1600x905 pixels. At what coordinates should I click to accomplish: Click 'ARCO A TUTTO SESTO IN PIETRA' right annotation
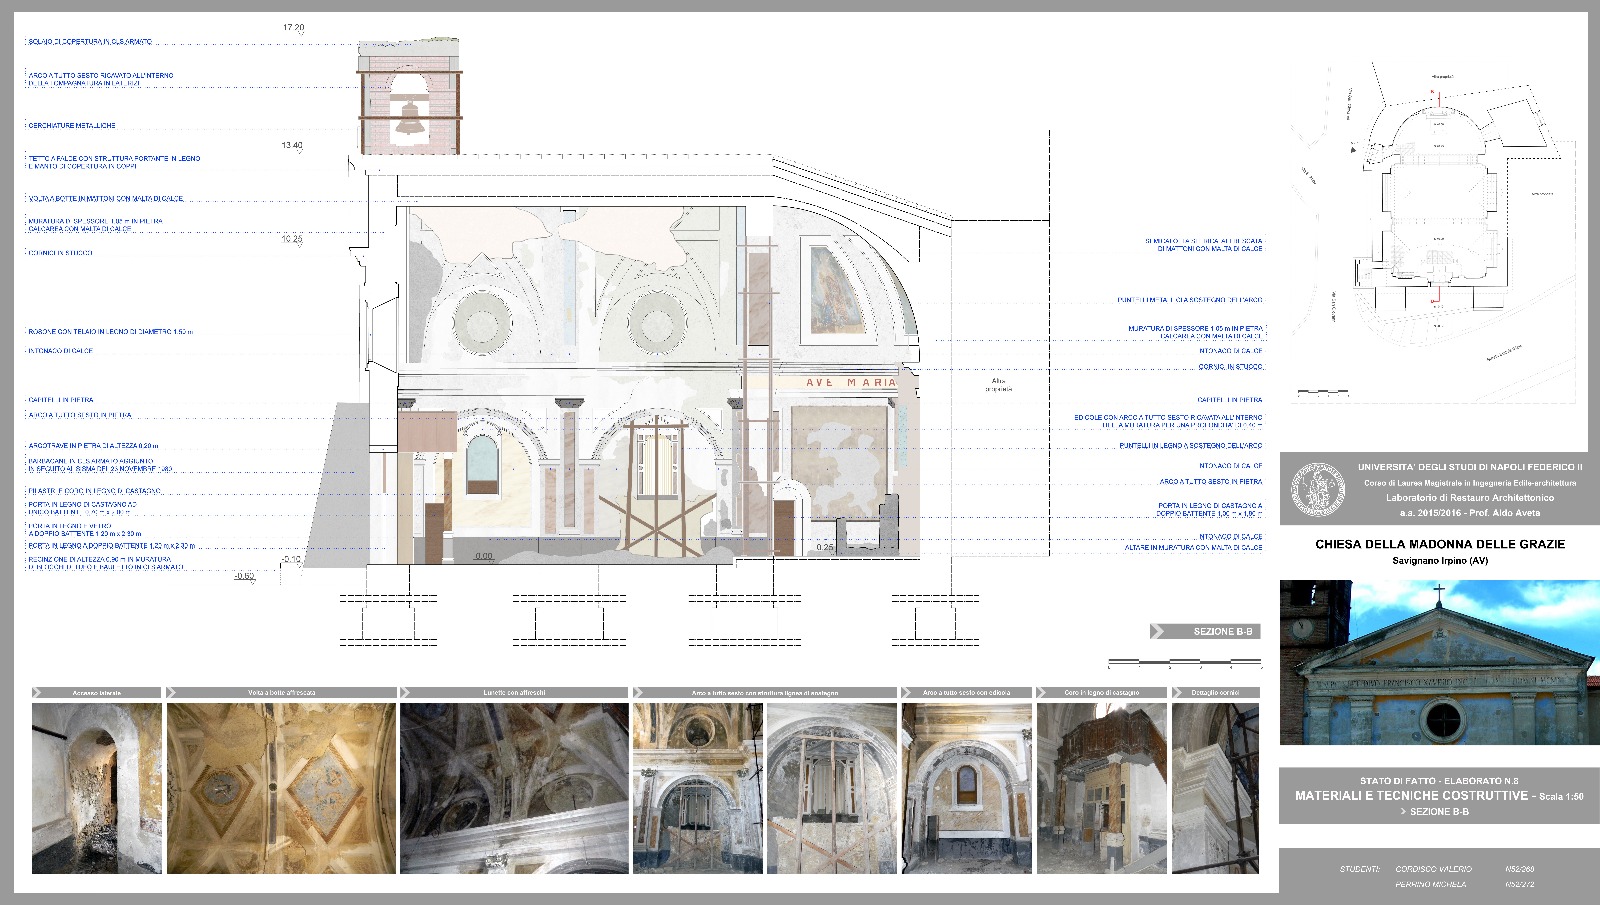[1211, 482]
